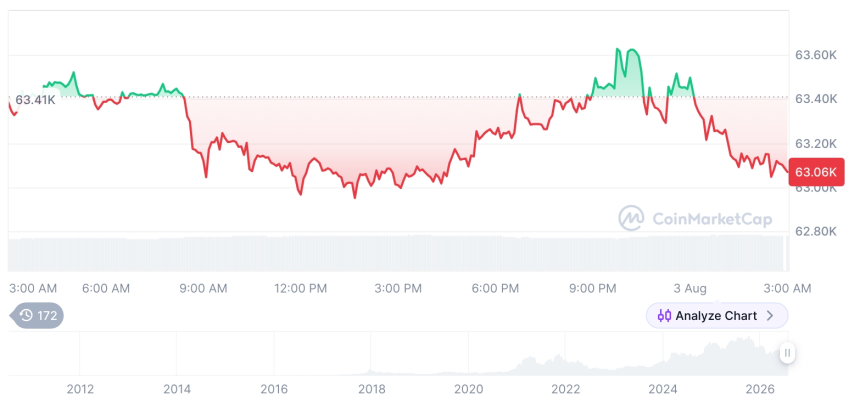Click the volume bars beneath the chart
The image size is (860, 401).
point(398,253)
